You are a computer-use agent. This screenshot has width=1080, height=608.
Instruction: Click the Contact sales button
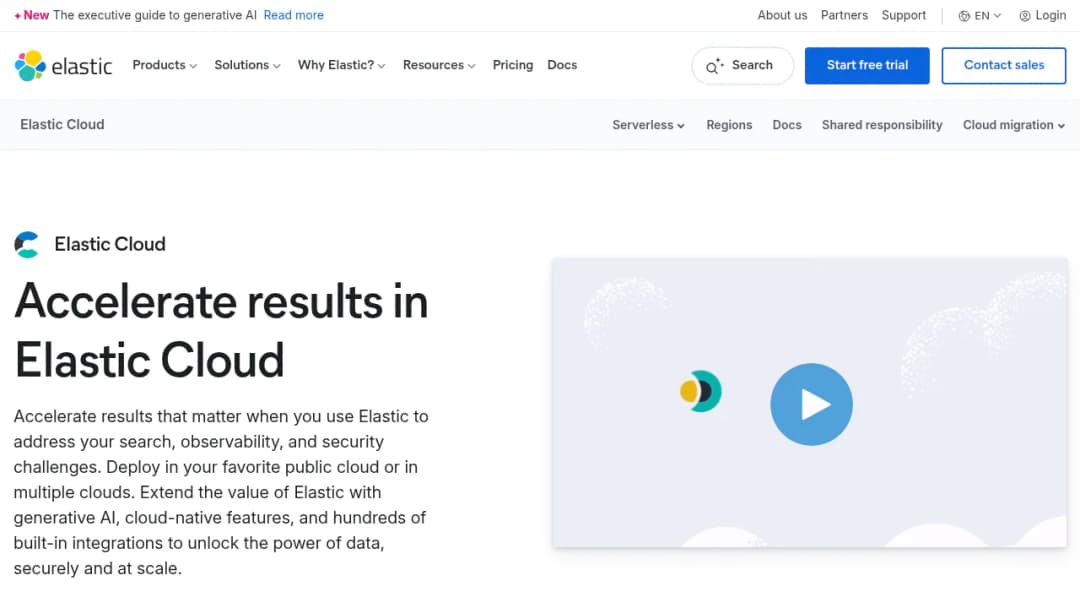coord(1004,65)
